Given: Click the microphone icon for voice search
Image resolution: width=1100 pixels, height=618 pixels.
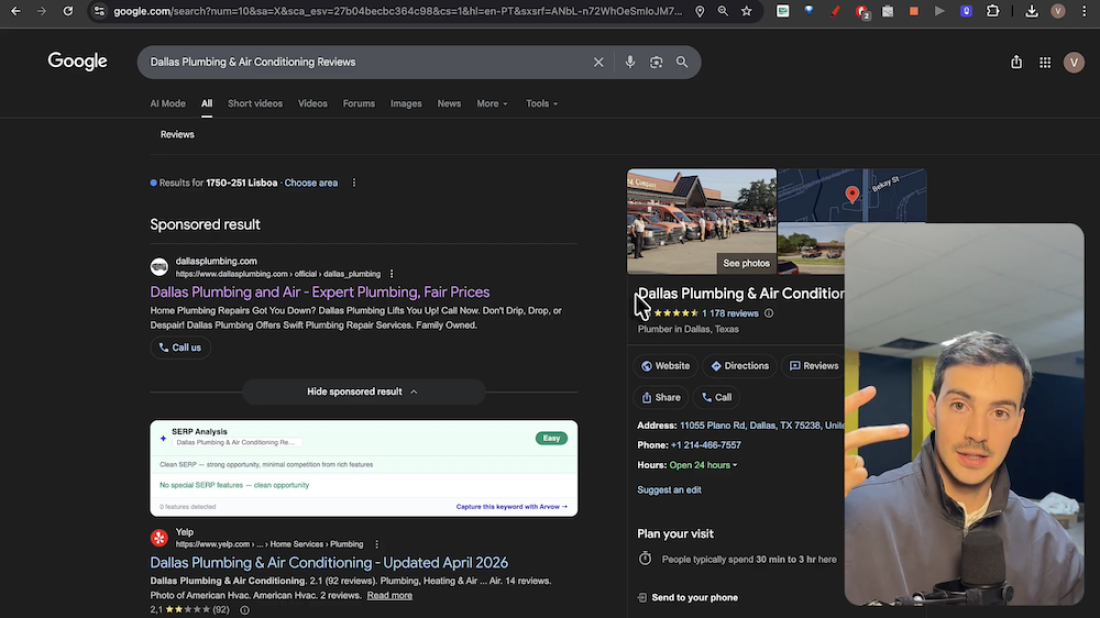Looking at the screenshot, I should click(630, 62).
